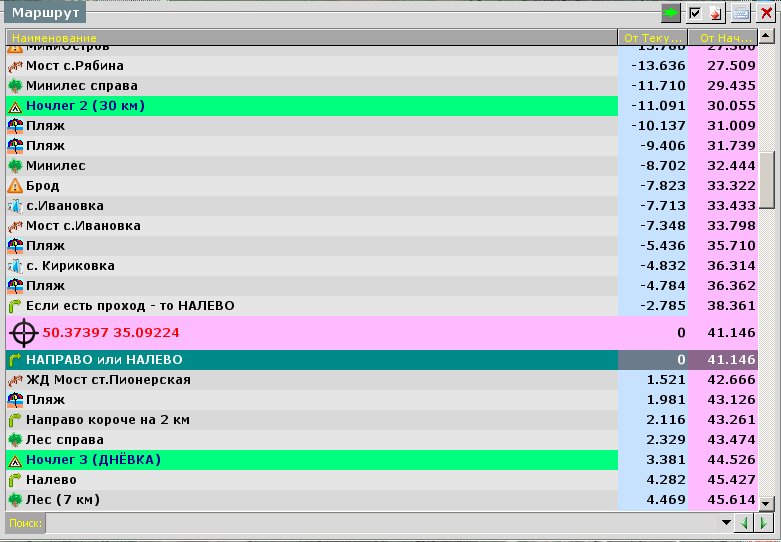Click the bridge icon beside Мост с.Ивановка
The width and height of the screenshot is (781, 542).
pos(15,226)
